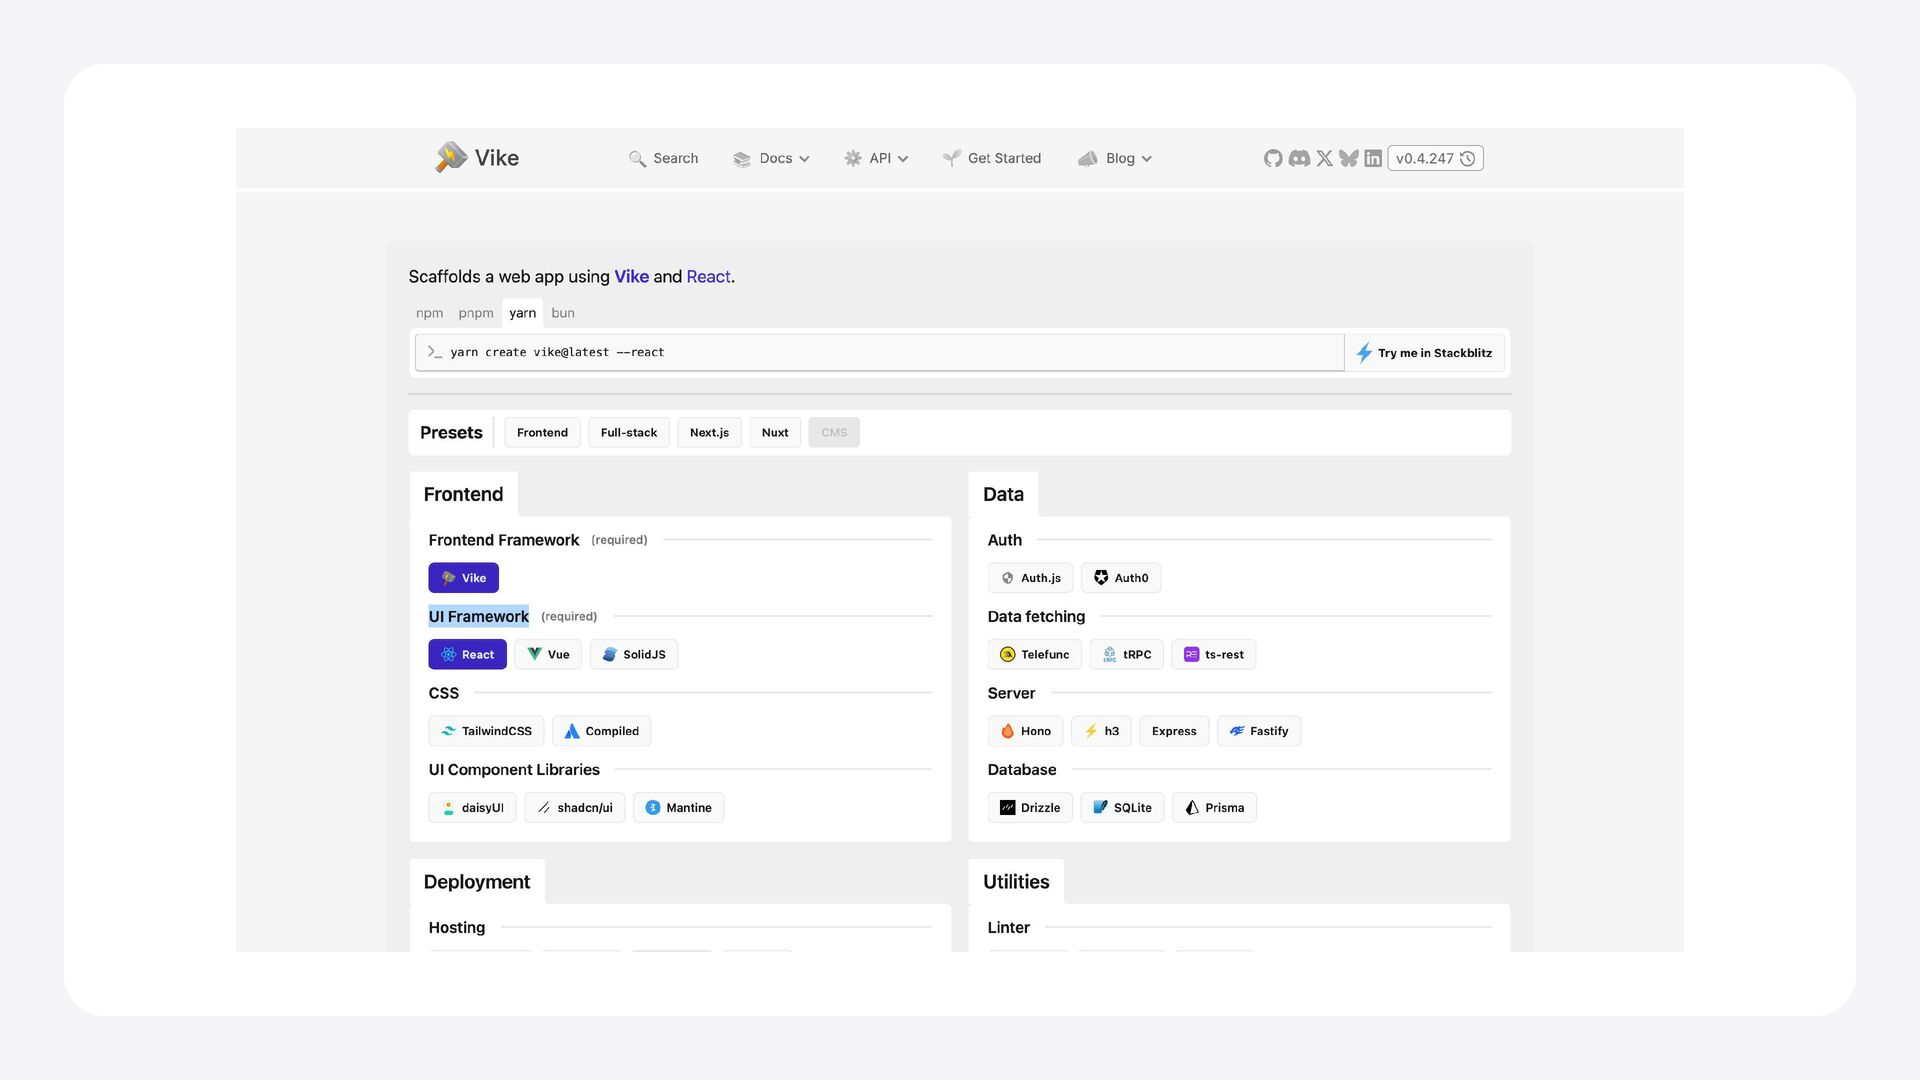This screenshot has height=1080, width=1920.
Task: Switch to the pnpm tab
Action: [476, 313]
